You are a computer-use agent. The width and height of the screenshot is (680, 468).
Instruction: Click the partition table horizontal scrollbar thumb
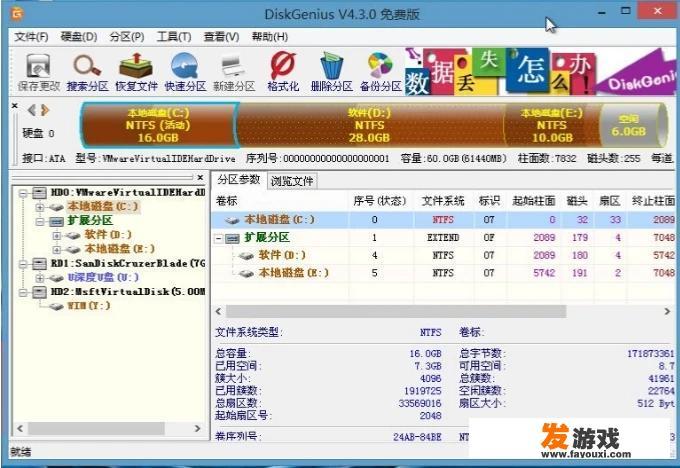(396, 311)
